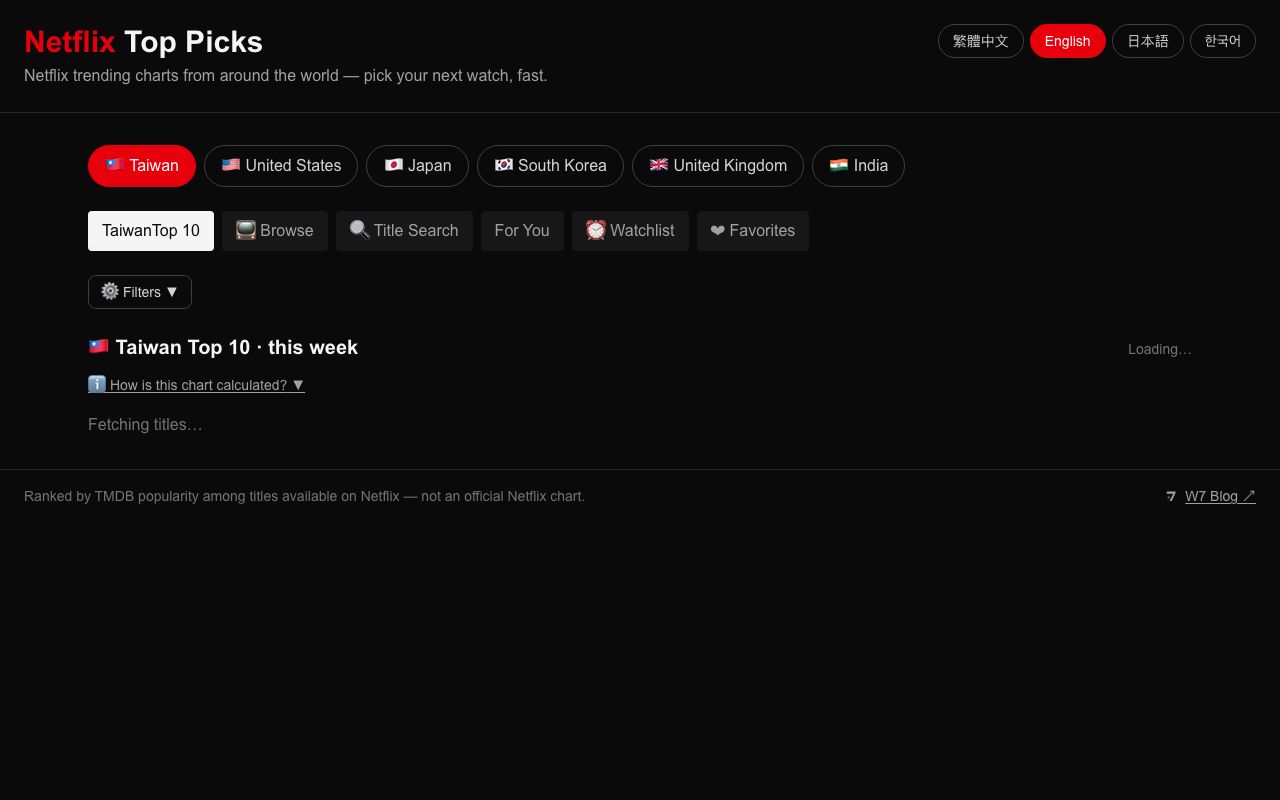
Task: Click the TMDB popularity footer note
Action: point(304,496)
